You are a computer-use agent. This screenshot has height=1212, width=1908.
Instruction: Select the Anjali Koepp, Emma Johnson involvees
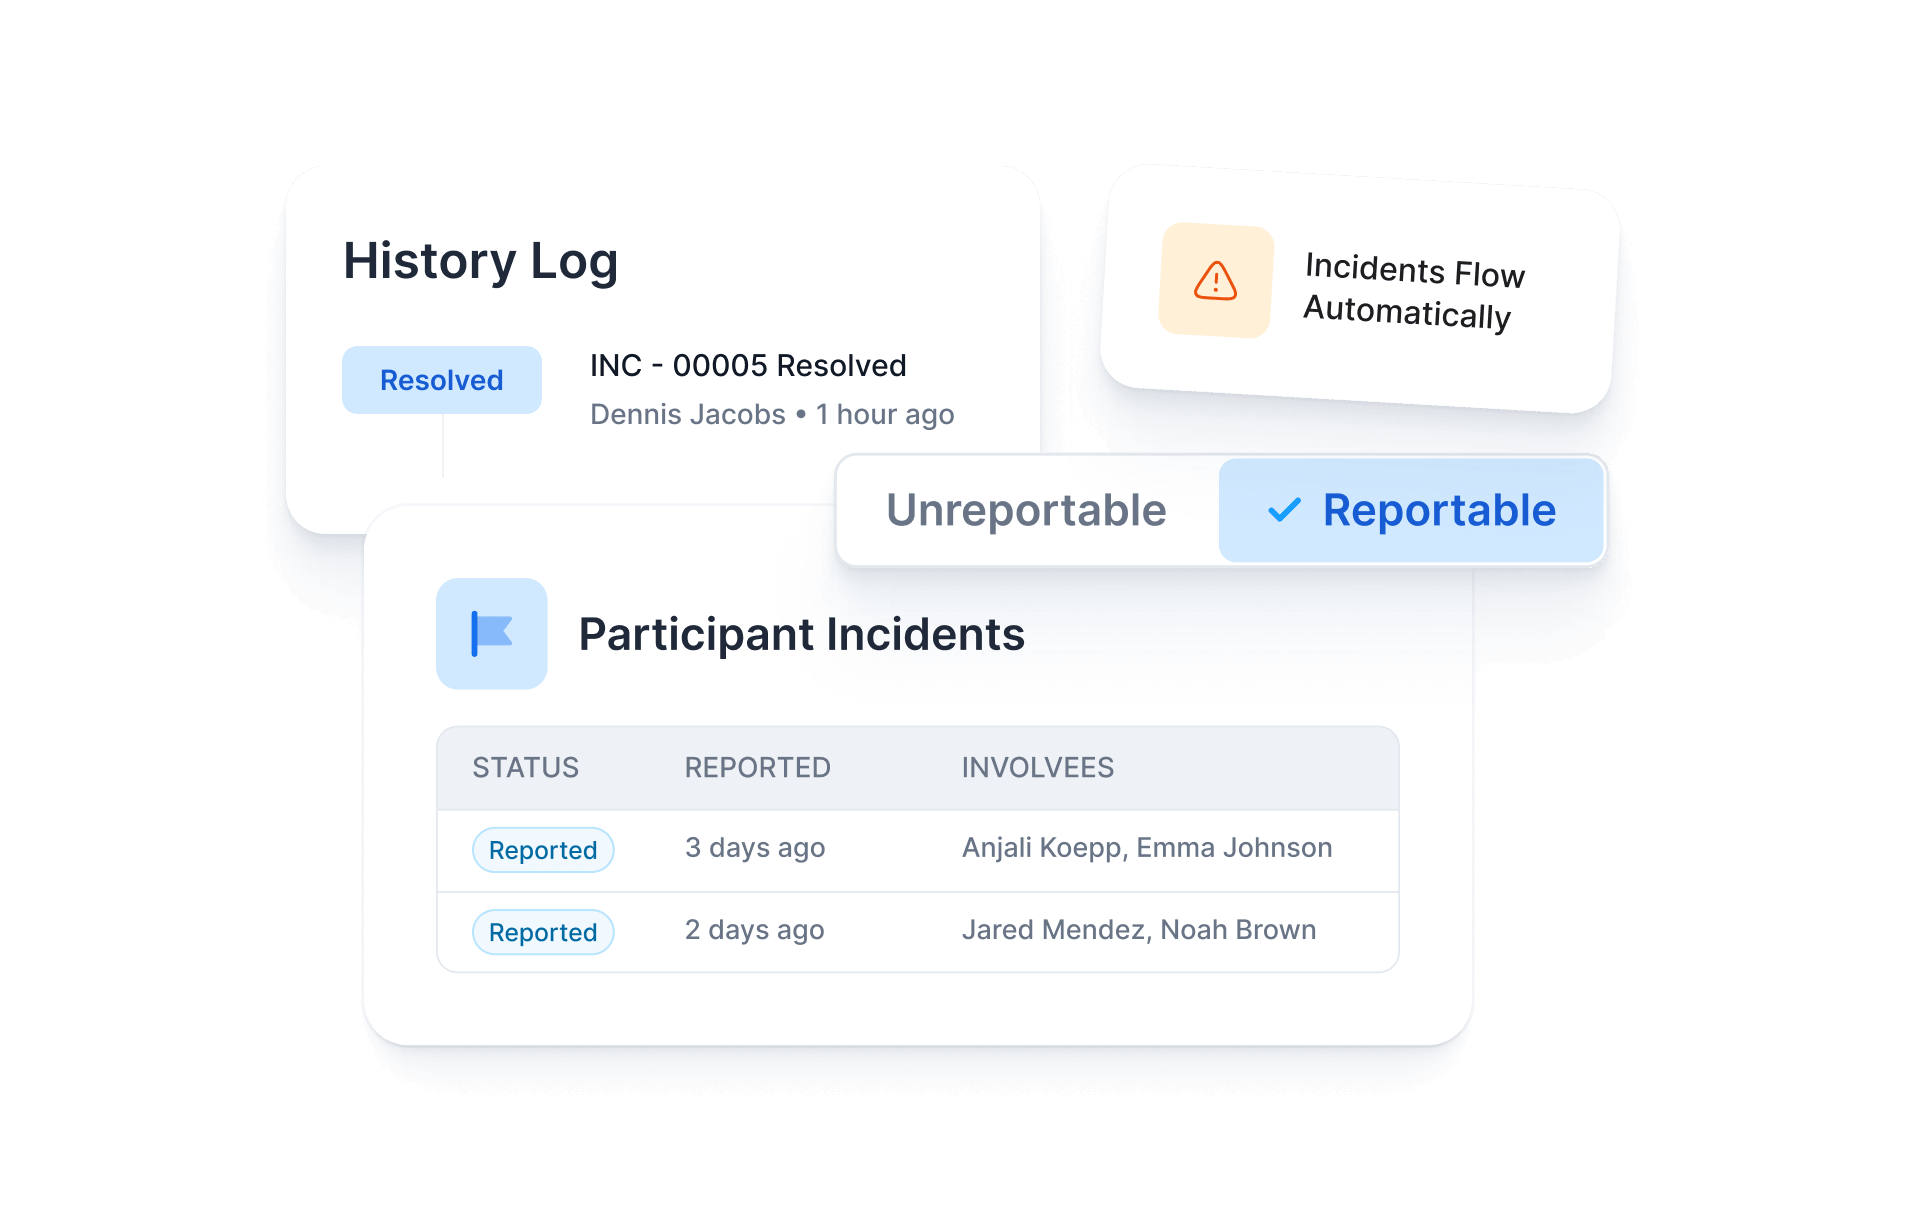[x=1146, y=848]
